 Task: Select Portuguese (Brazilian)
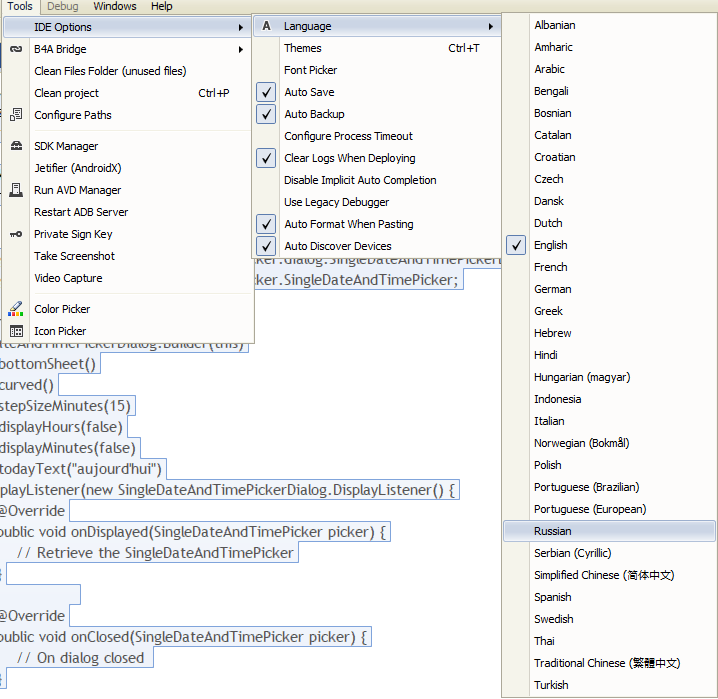click(x=587, y=487)
